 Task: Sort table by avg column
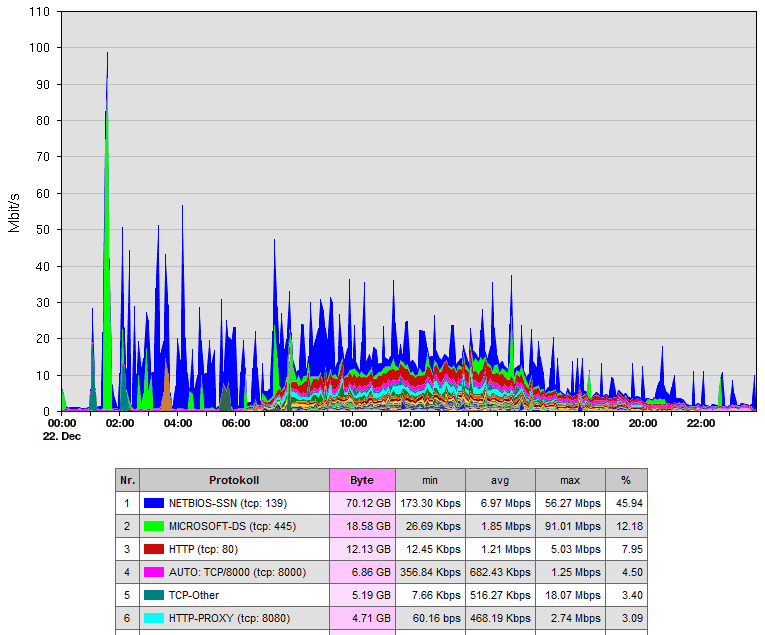[500, 480]
